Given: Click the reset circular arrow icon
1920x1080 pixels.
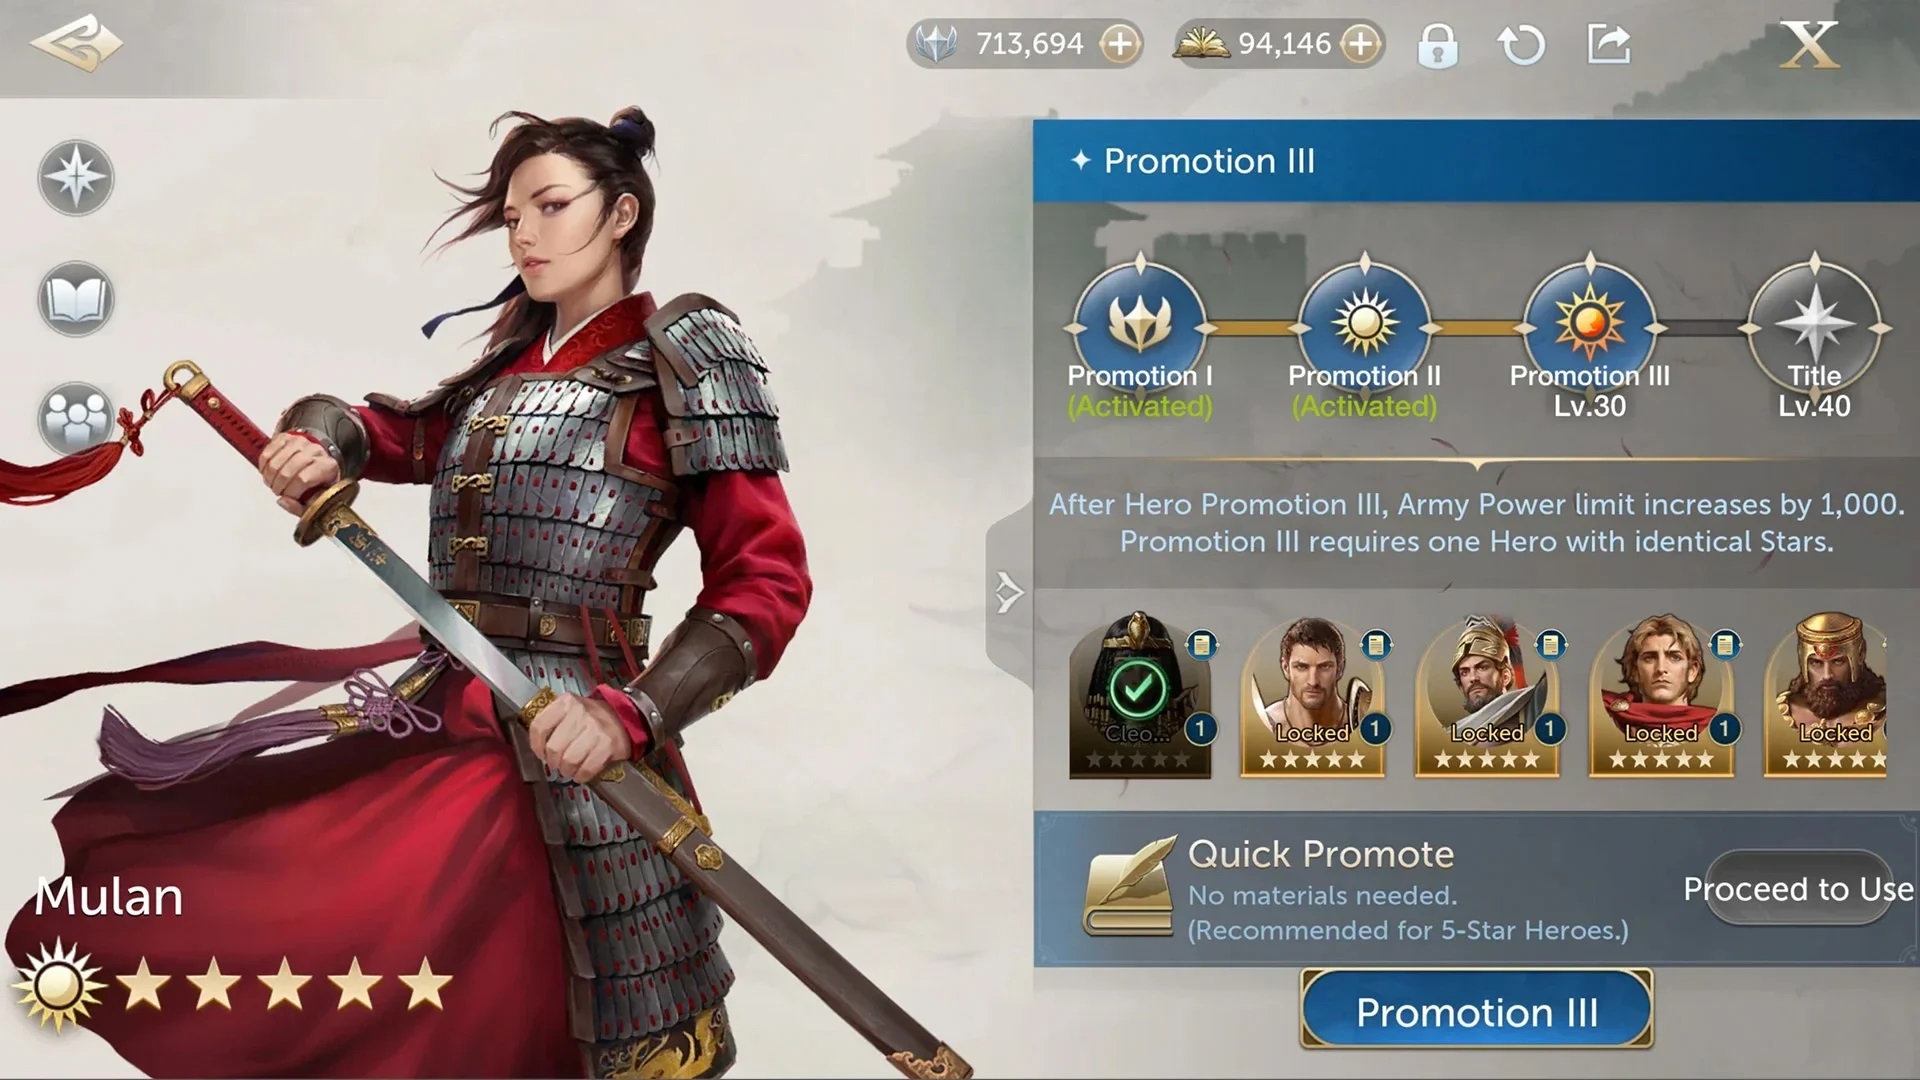Looking at the screenshot, I should pyautogui.click(x=1521, y=45).
